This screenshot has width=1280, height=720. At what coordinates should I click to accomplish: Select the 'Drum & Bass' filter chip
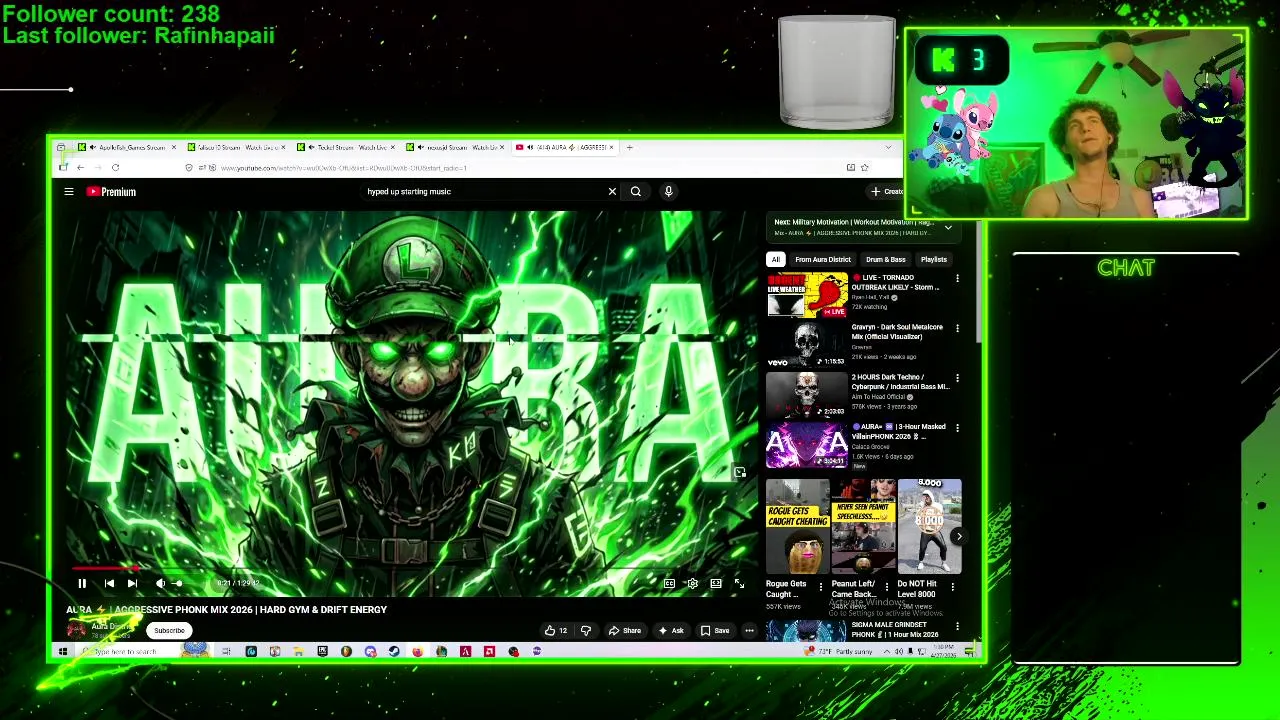coord(886,260)
